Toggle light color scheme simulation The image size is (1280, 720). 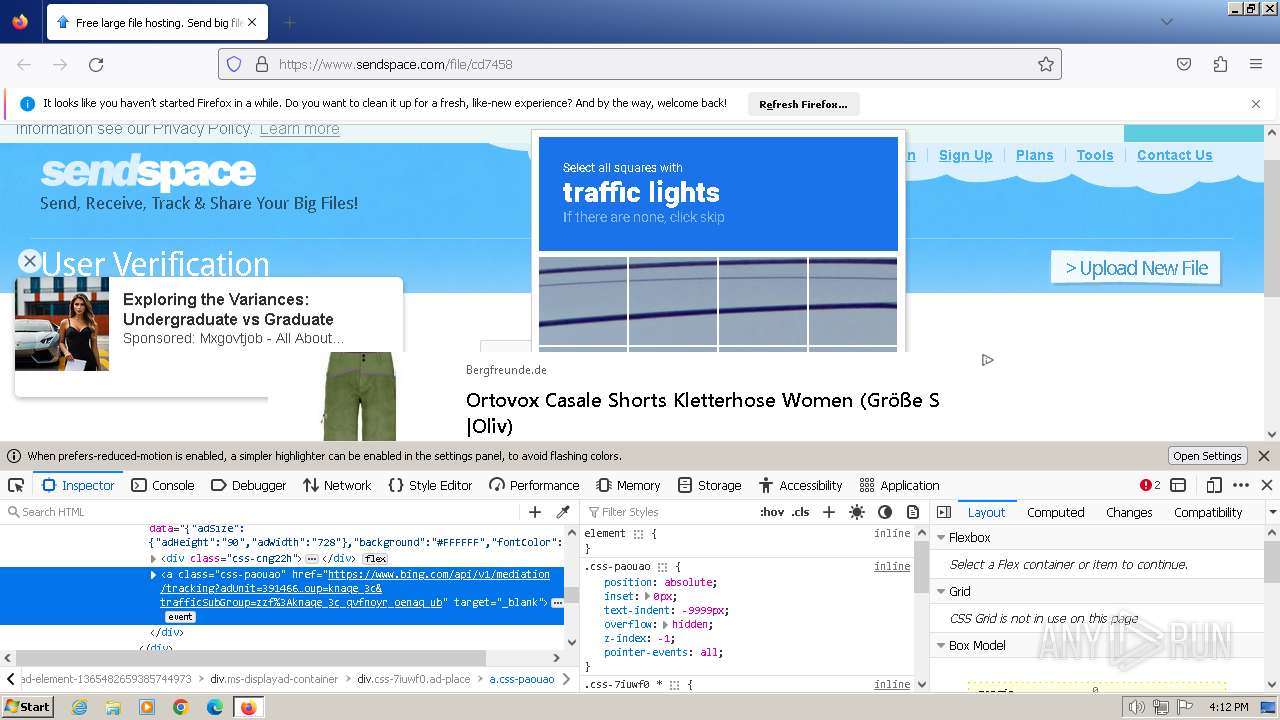(x=857, y=512)
